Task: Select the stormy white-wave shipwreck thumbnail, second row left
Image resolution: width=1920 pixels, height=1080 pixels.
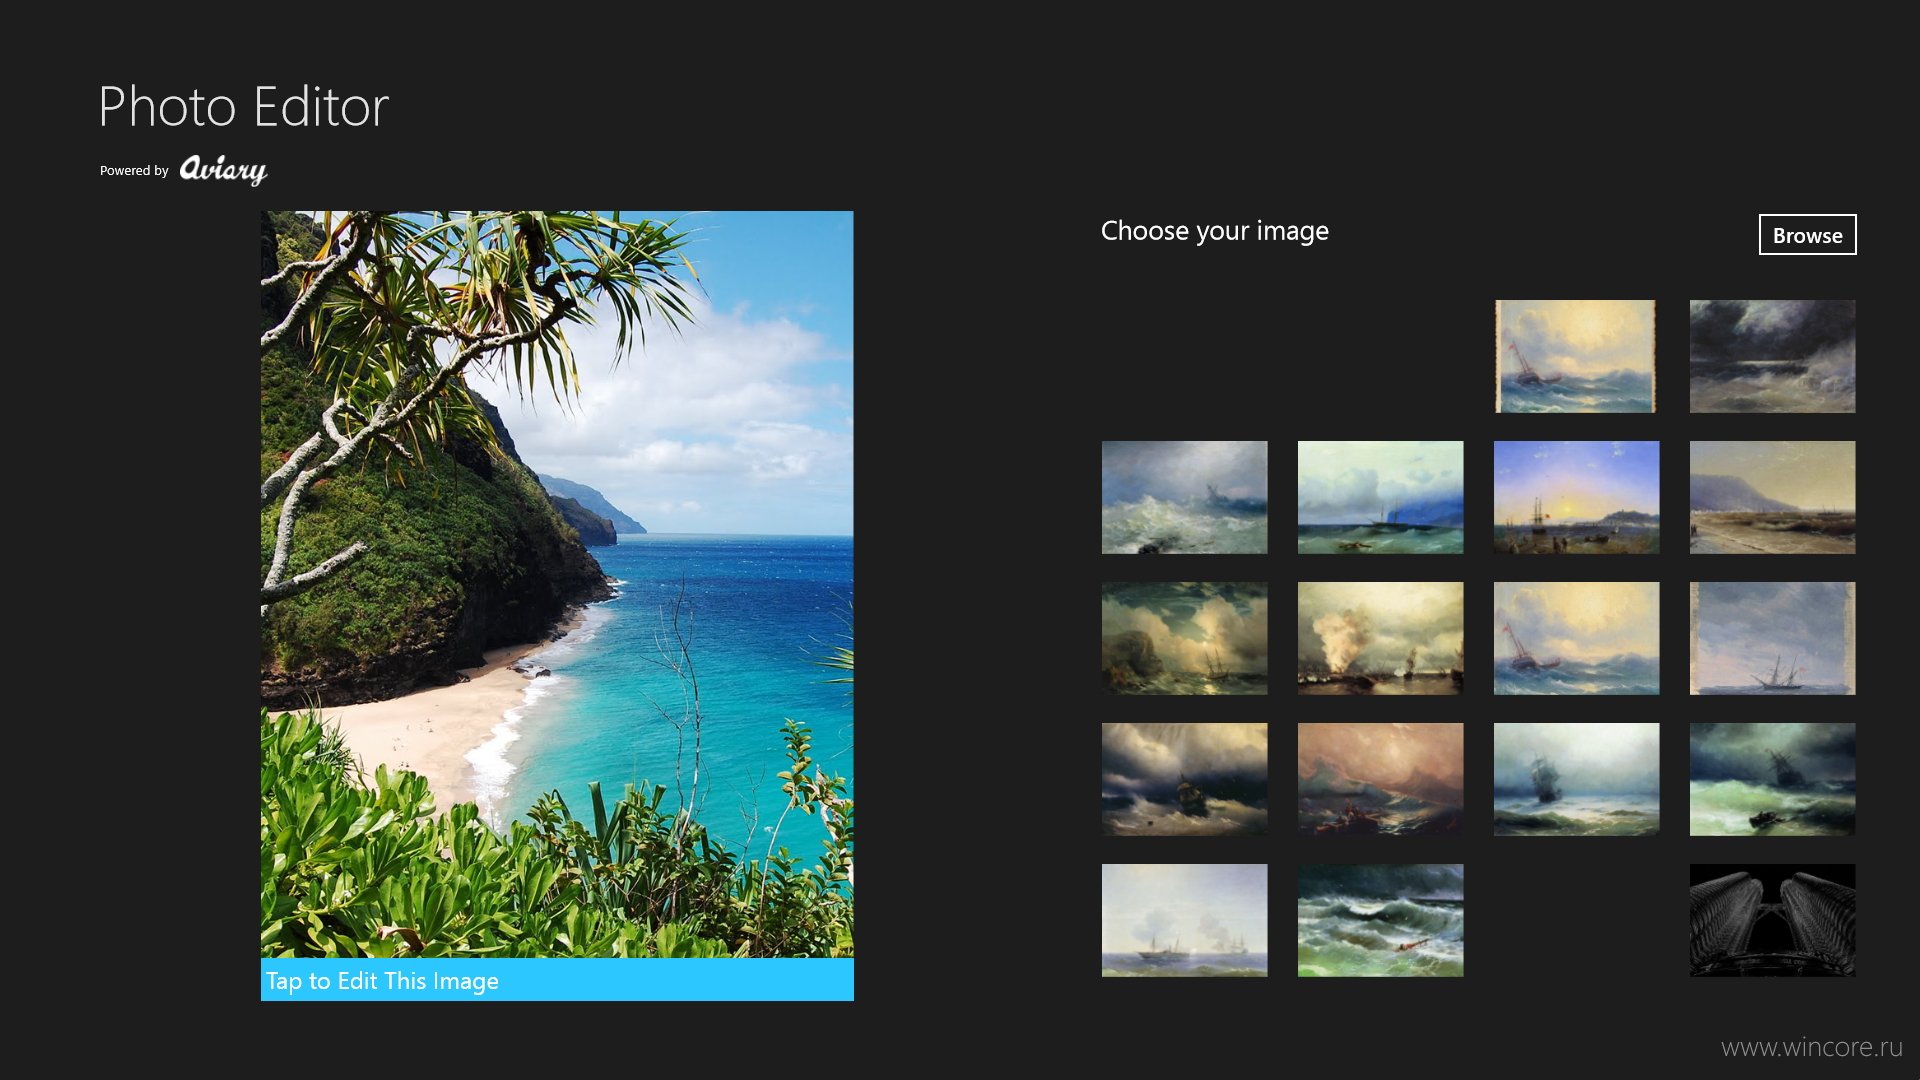Action: tap(1184, 497)
